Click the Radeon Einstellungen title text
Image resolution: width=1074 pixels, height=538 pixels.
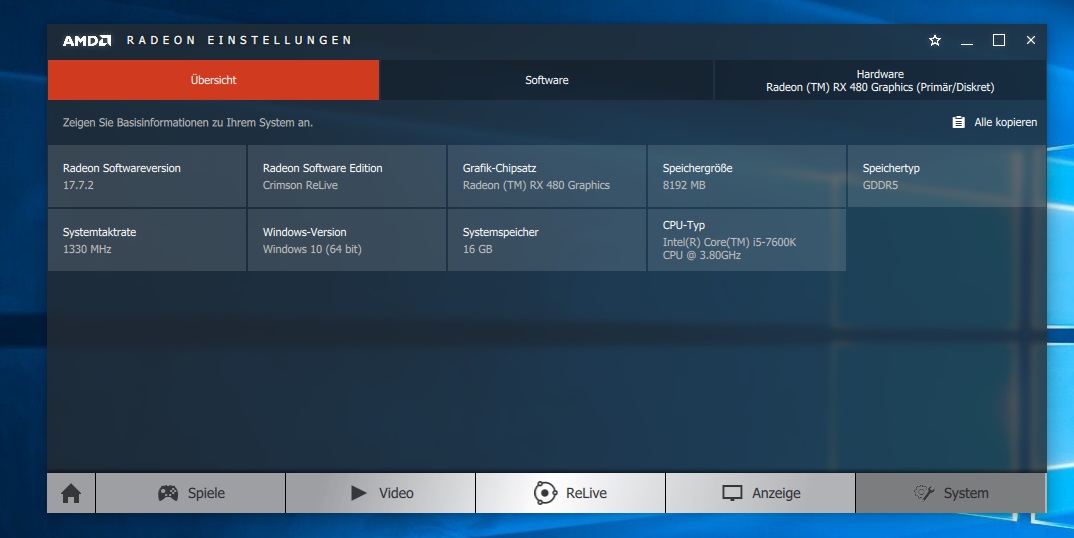tap(239, 40)
